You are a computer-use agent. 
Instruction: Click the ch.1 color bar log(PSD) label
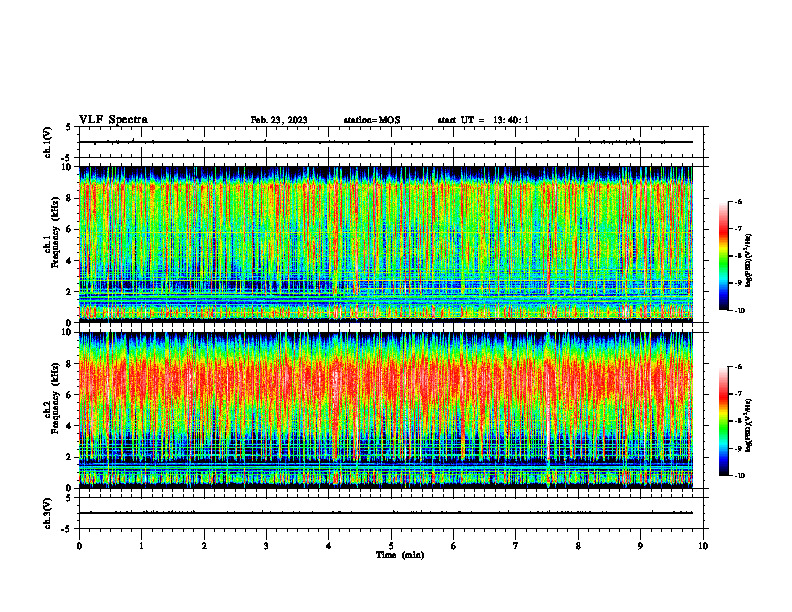(x=749, y=261)
